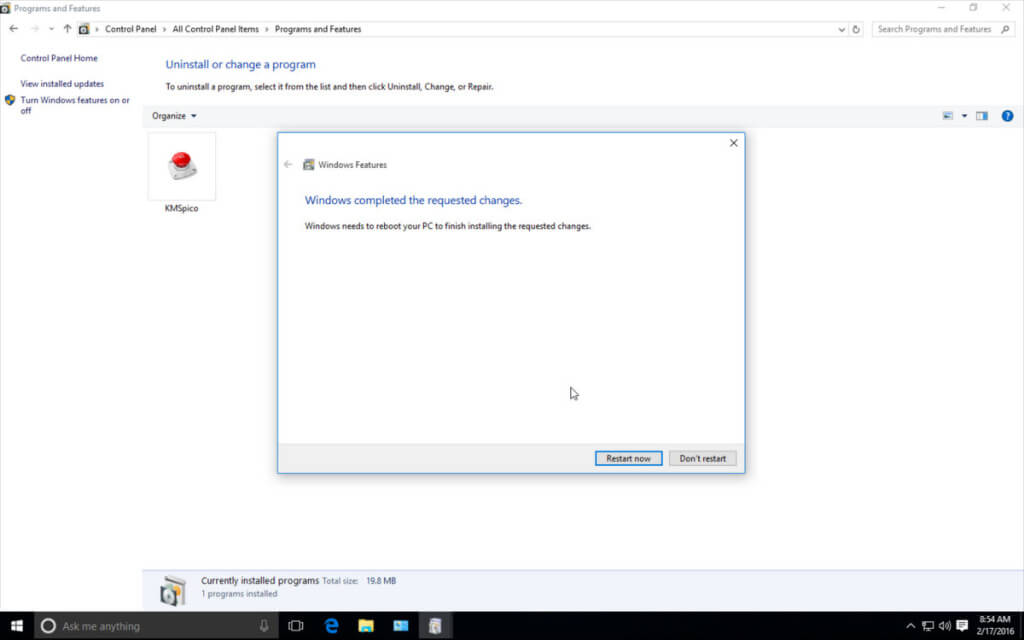
Task: Click the 'Uninstall or change a program' heading
Action: tap(240, 65)
